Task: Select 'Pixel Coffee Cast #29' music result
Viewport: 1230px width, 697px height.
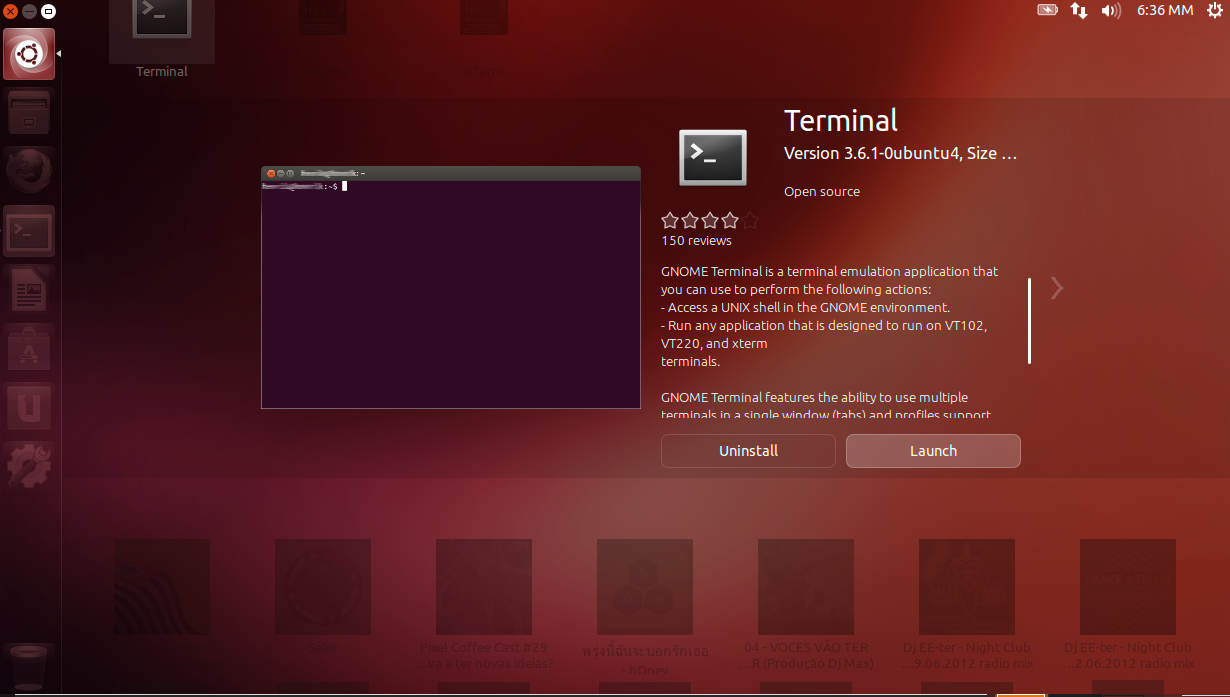Action: tap(484, 605)
